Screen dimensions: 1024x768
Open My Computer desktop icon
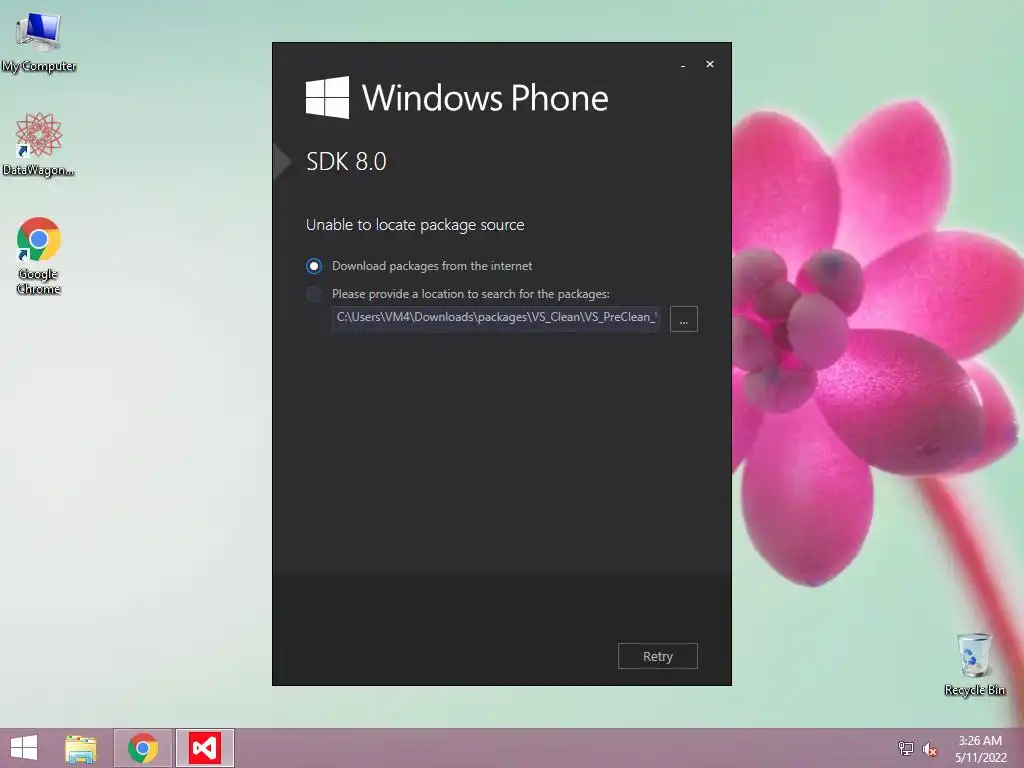(39, 40)
